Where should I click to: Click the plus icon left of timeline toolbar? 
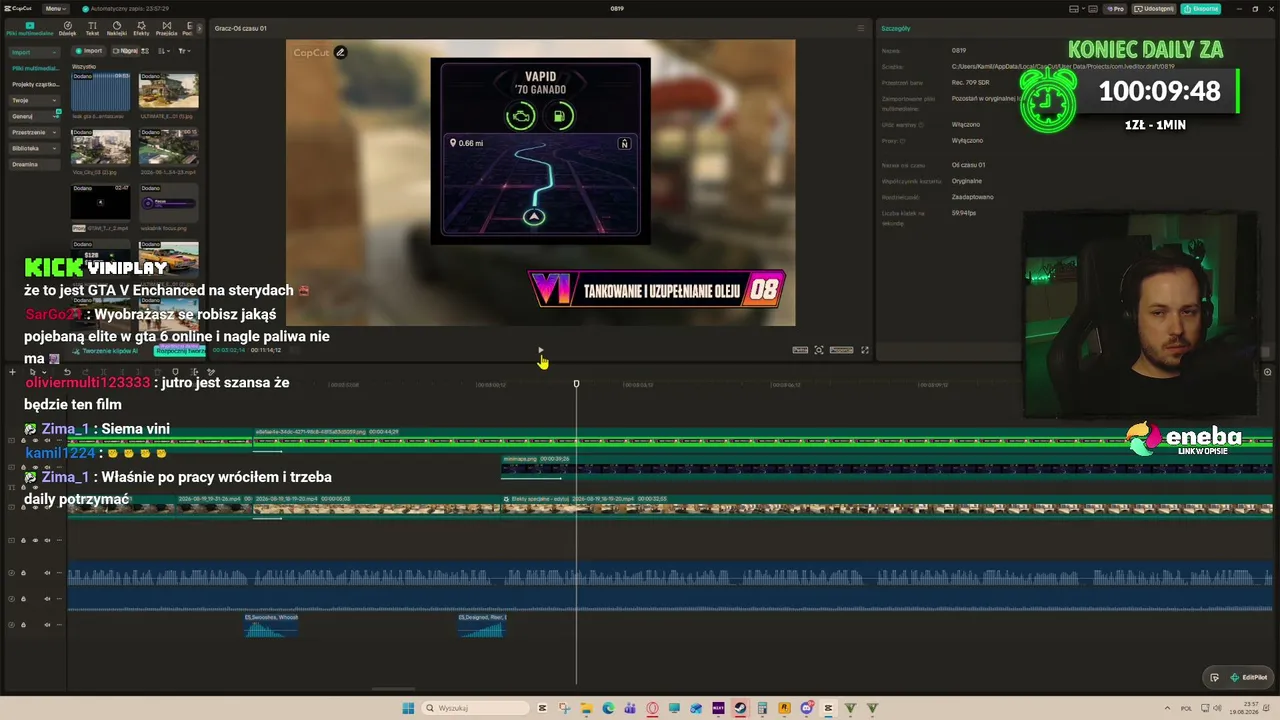tap(12, 372)
